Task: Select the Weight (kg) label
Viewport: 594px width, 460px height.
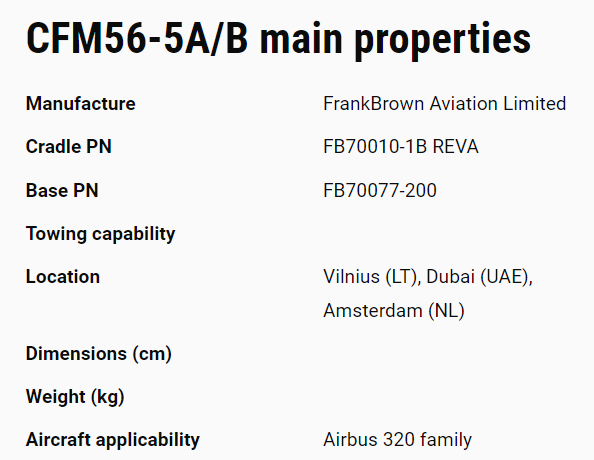Action: pyautogui.click(x=75, y=397)
